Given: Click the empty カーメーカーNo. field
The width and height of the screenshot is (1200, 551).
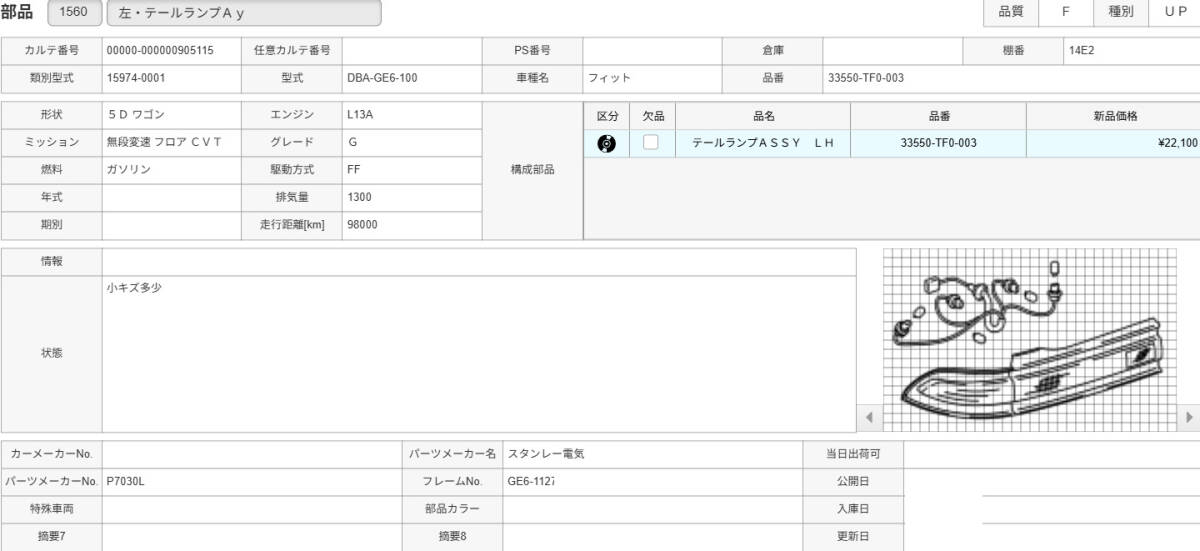Looking at the screenshot, I should pos(252,453).
